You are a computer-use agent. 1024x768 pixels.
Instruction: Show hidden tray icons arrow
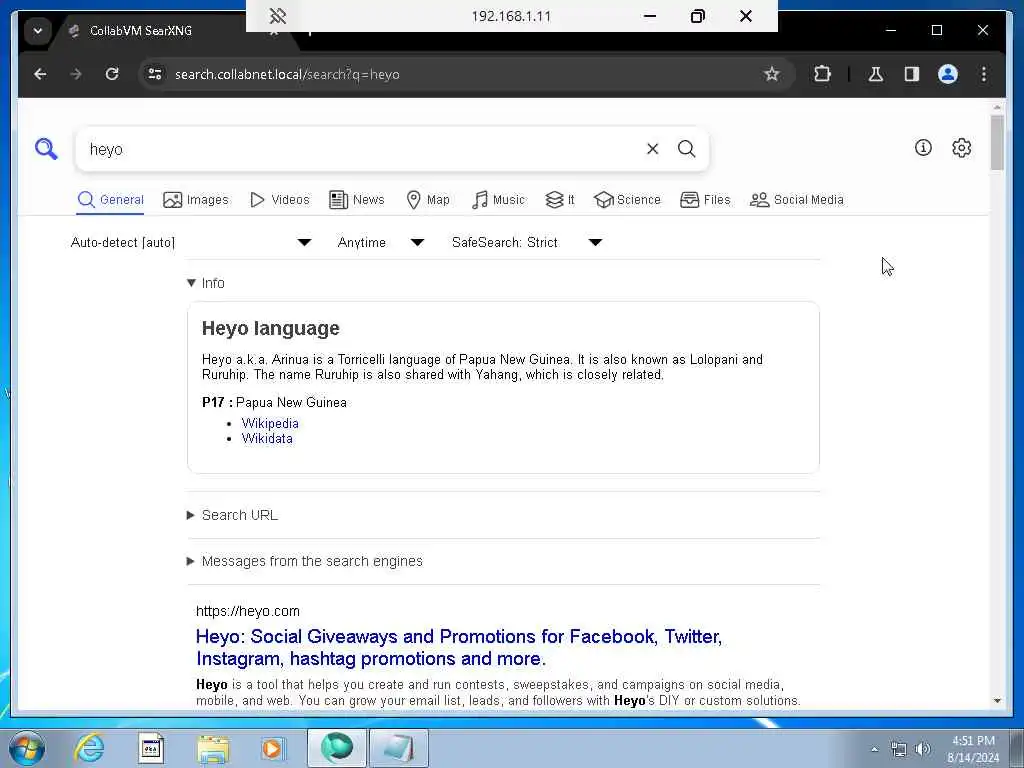coord(874,749)
